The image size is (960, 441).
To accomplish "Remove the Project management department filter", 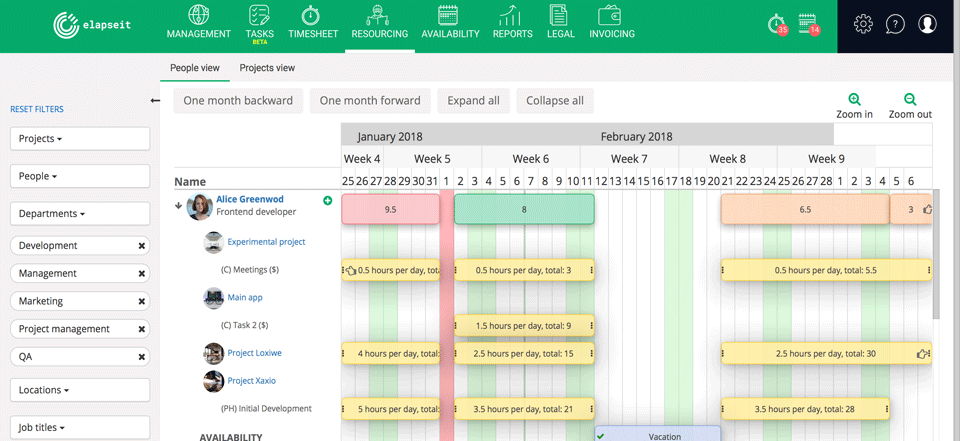I will tap(141, 329).
